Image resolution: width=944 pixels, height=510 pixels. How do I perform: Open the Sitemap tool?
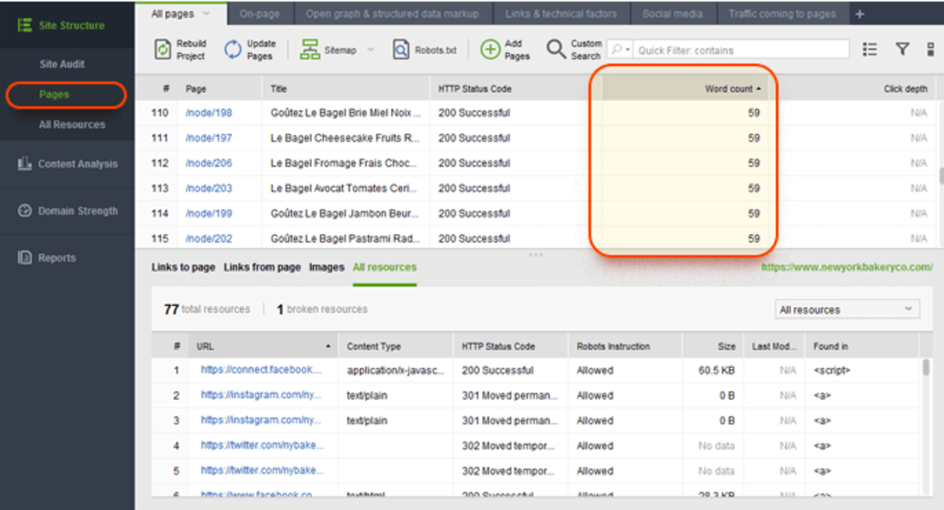click(x=310, y=50)
